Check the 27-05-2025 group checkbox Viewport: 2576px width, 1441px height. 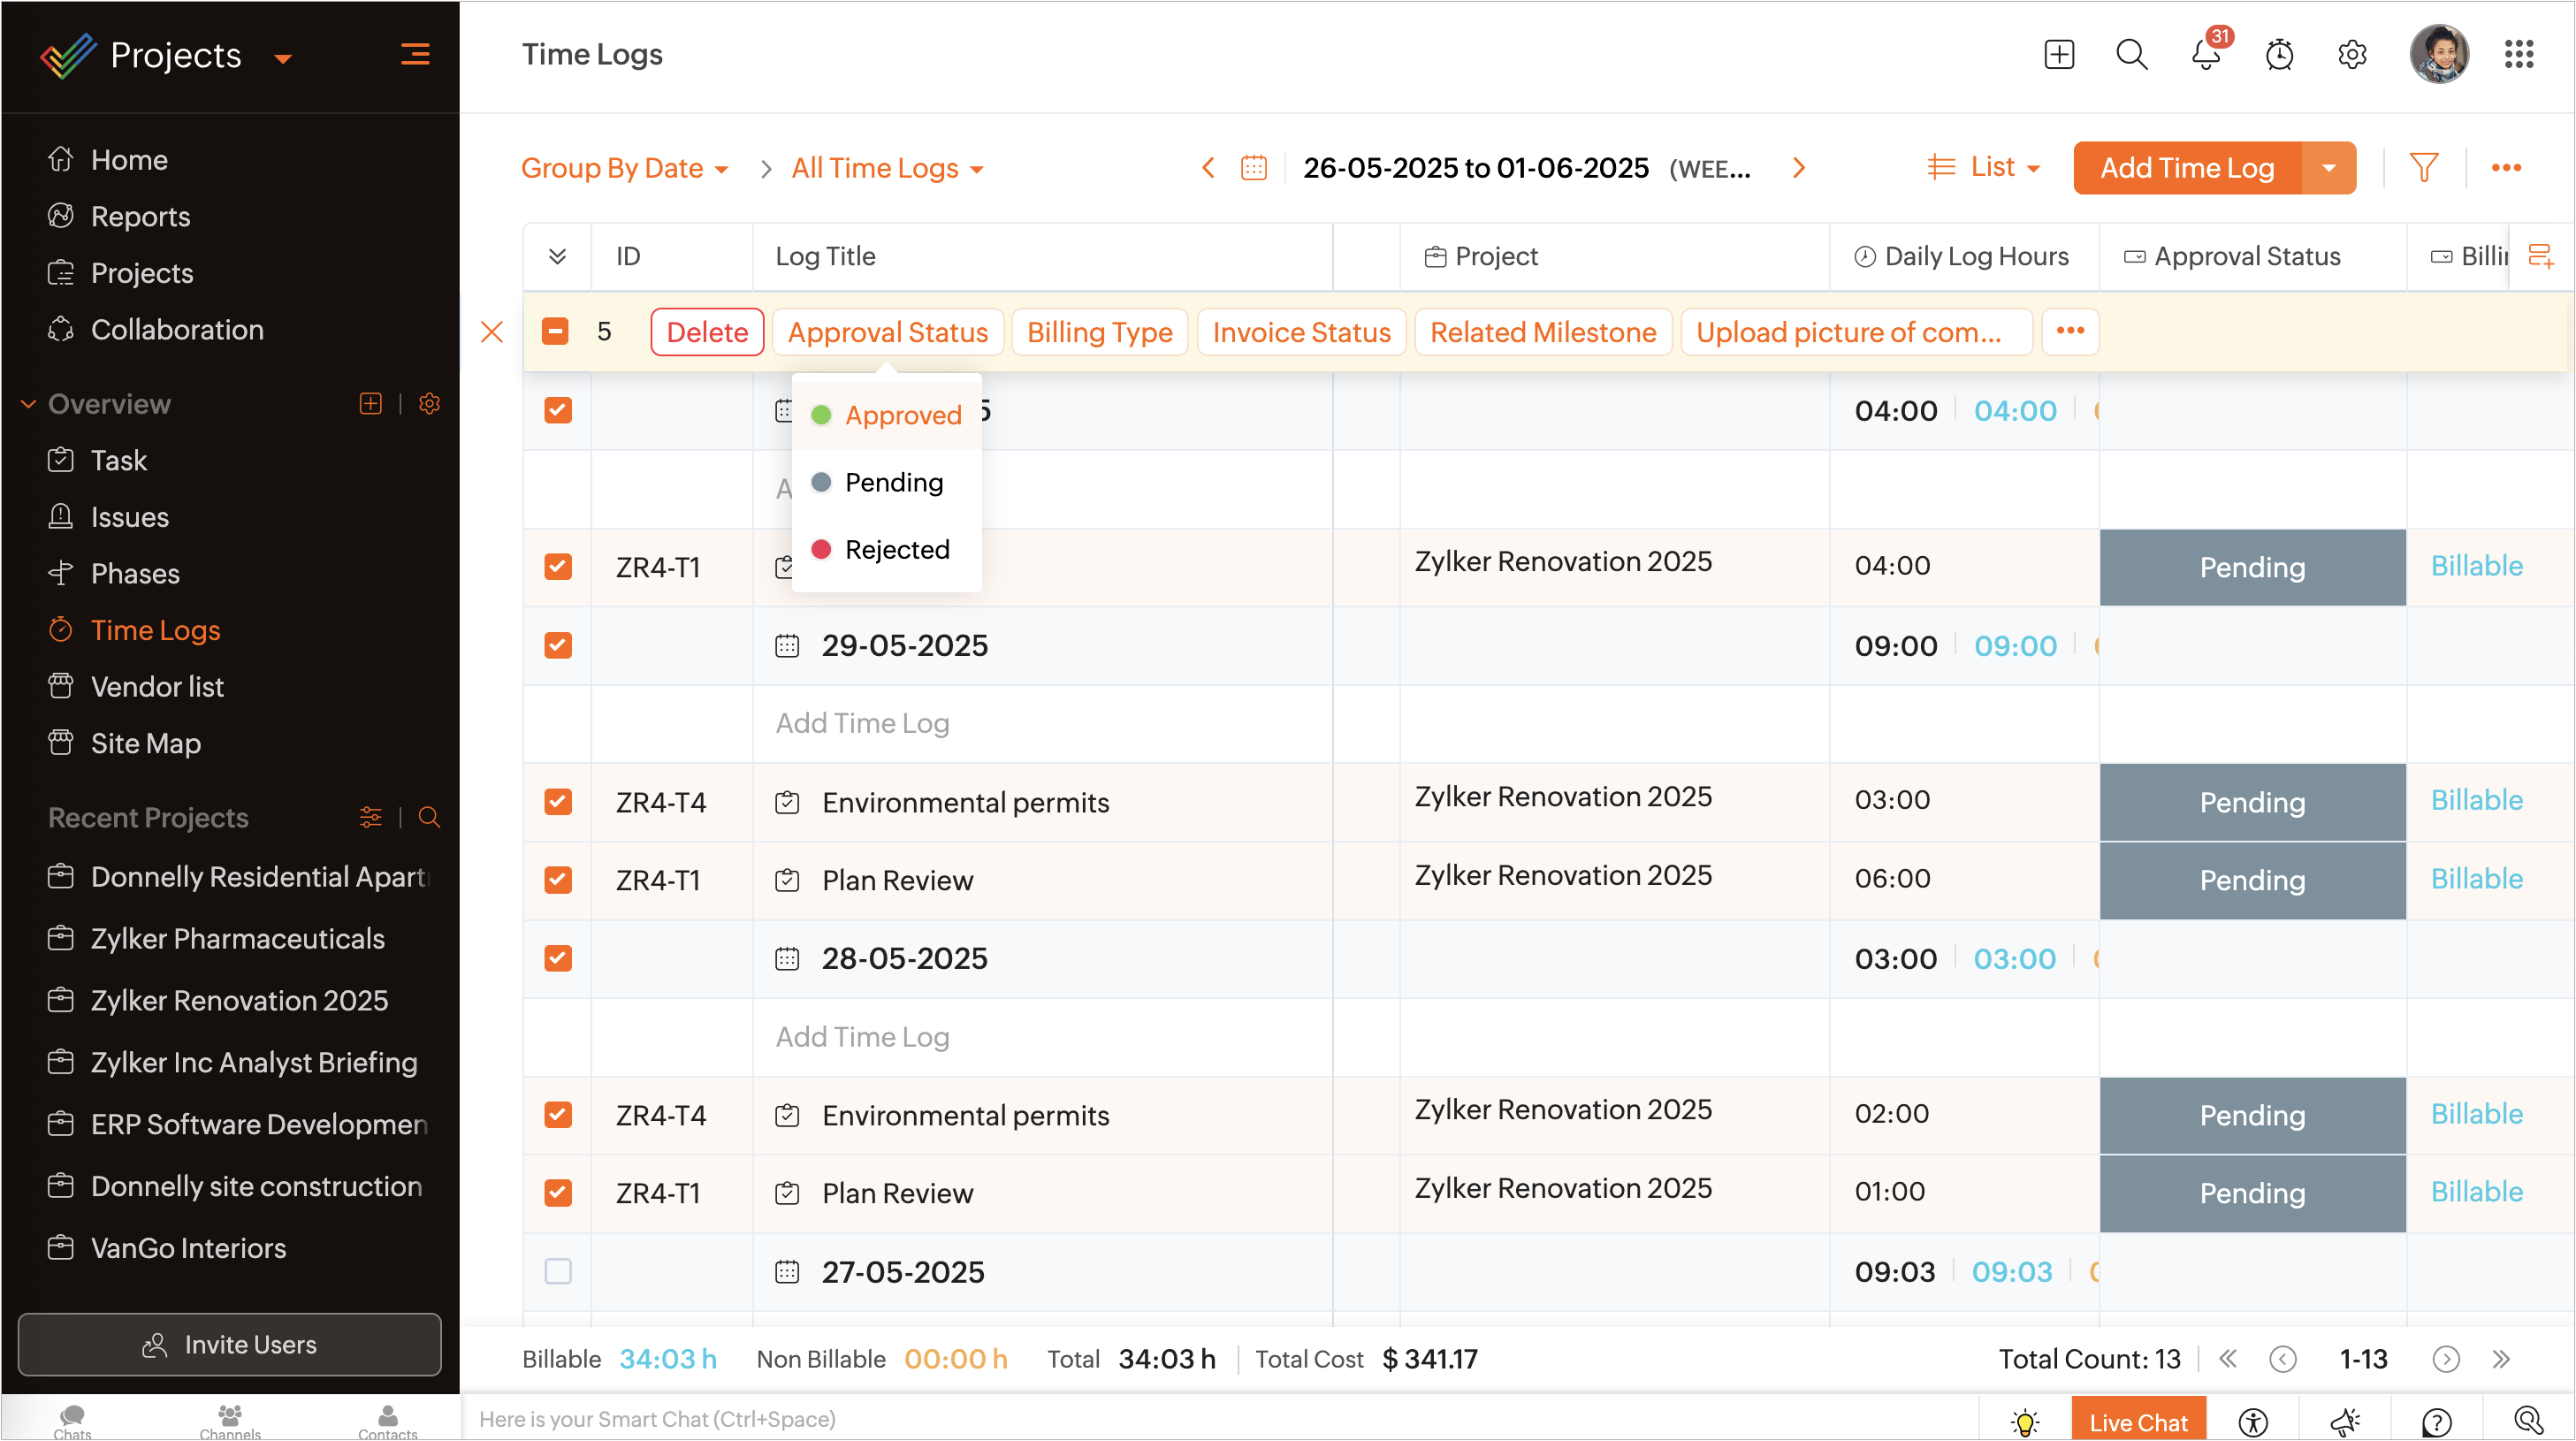pos(558,1271)
